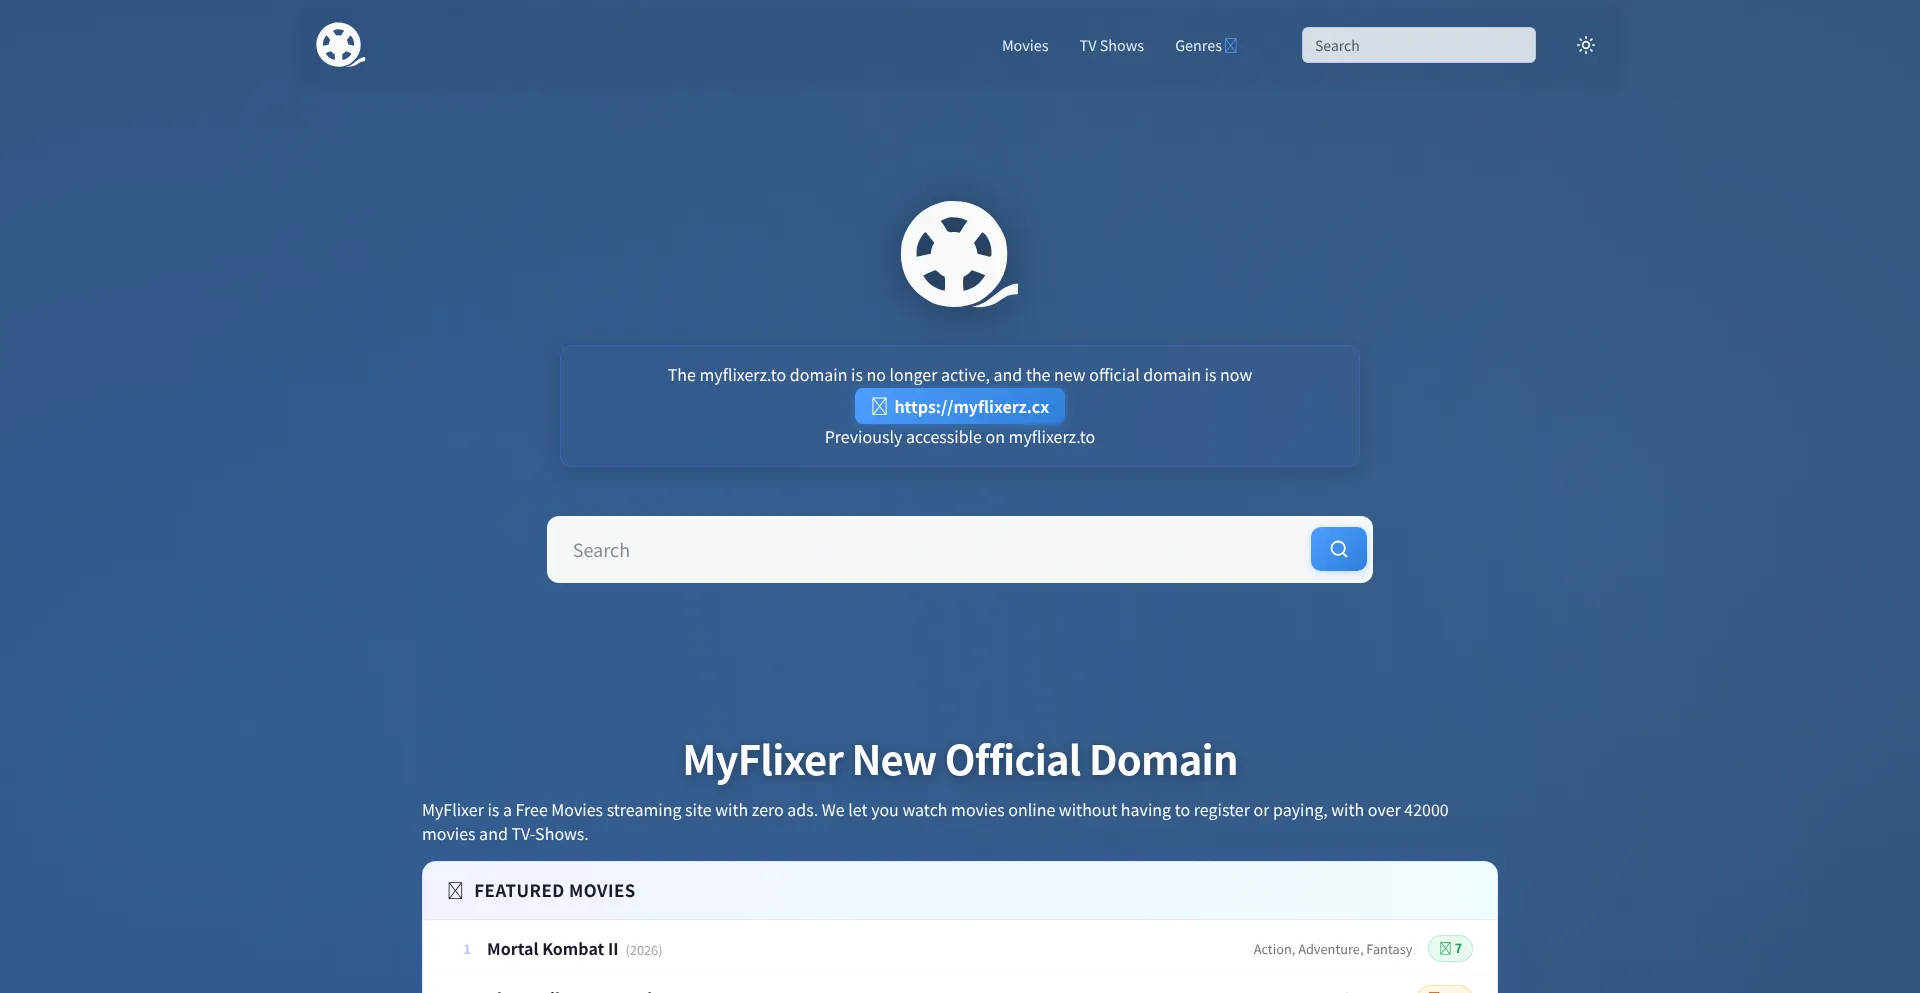This screenshot has width=1920, height=993.
Task: Click the Featured Movies header icon
Action: click(x=455, y=890)
